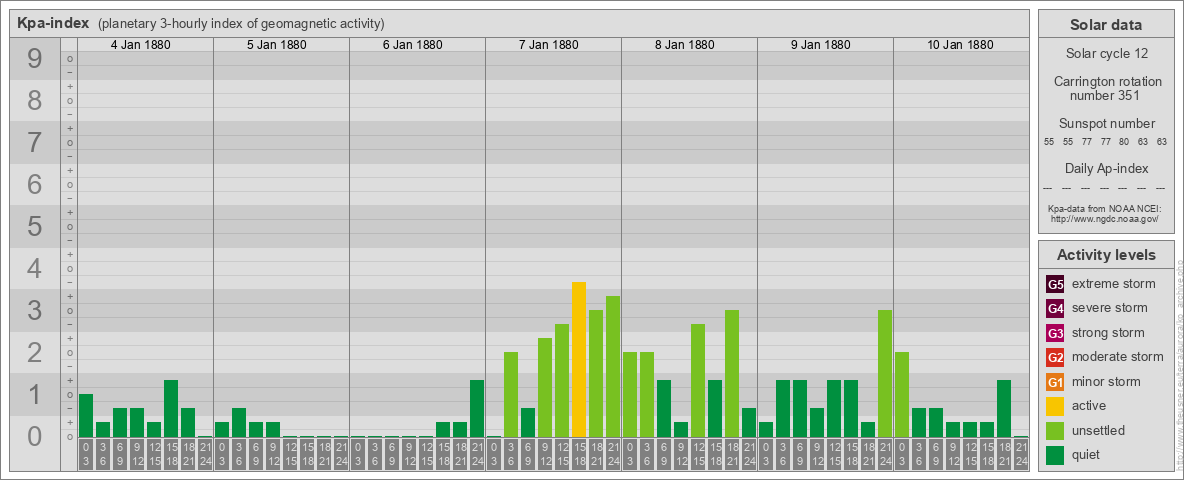Click the 7 Jan 21-24 unsettled bar
1184x480 pixels.
(x=613, y=367)
